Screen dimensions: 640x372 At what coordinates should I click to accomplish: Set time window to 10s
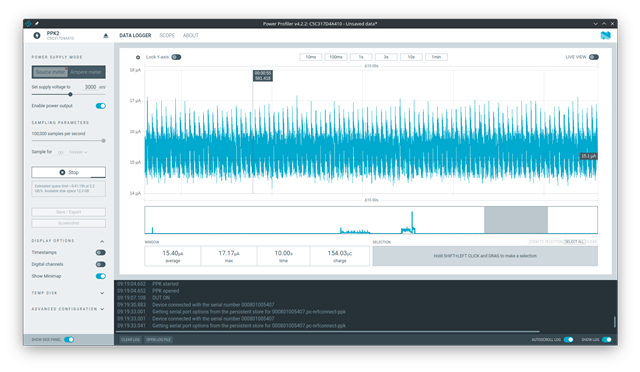point(411,57)
